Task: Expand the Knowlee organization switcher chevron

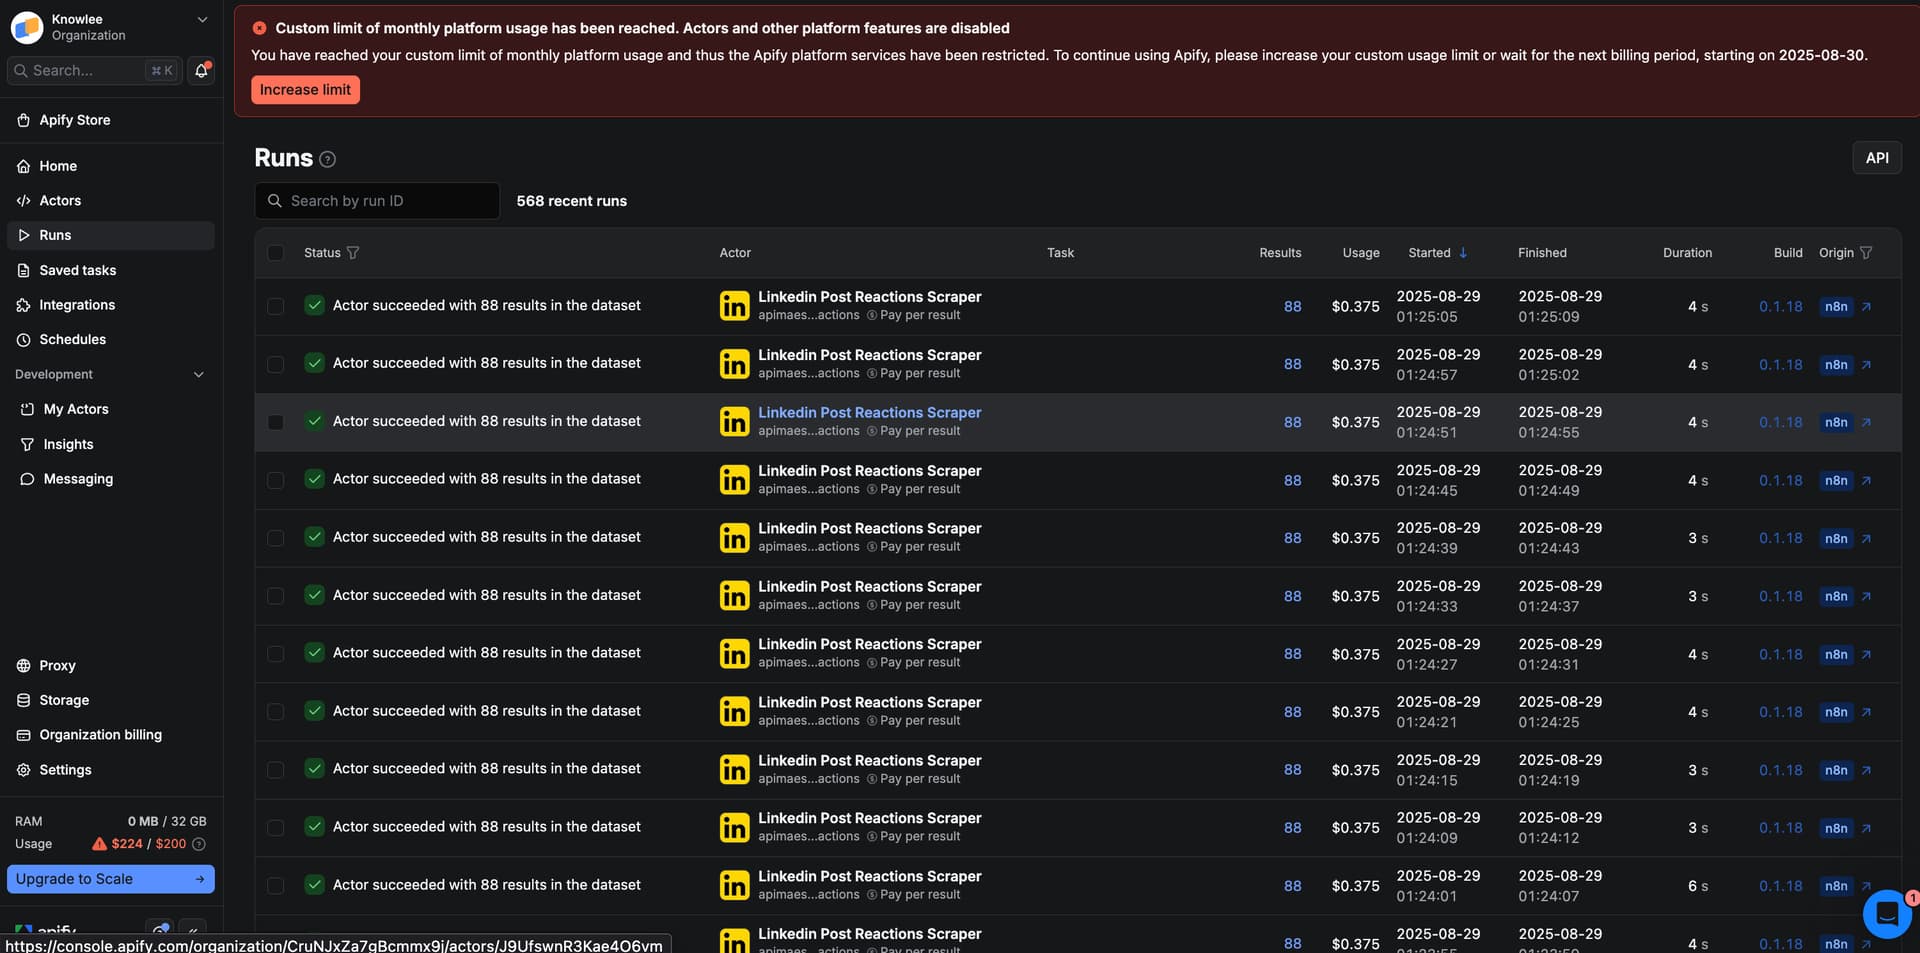Action: 202,19
